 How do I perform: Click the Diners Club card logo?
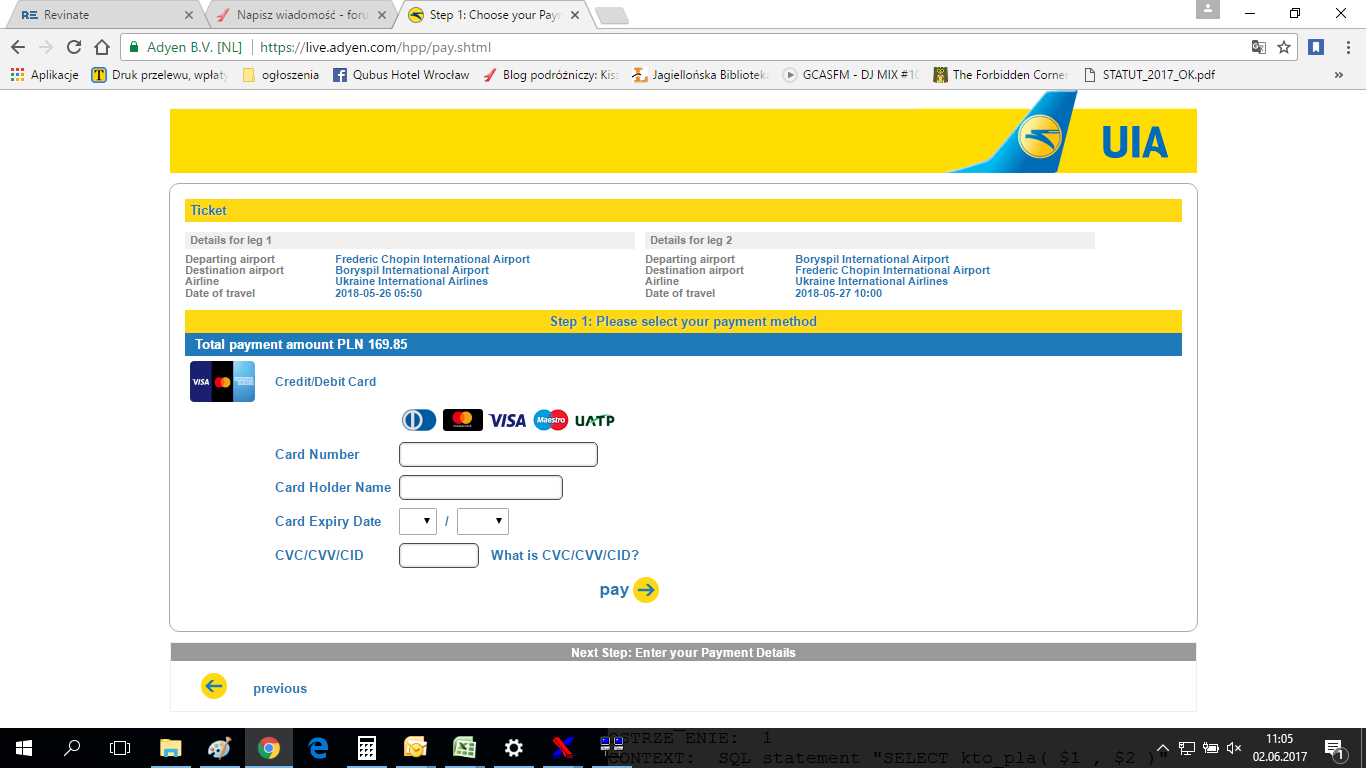coord(419,420)
